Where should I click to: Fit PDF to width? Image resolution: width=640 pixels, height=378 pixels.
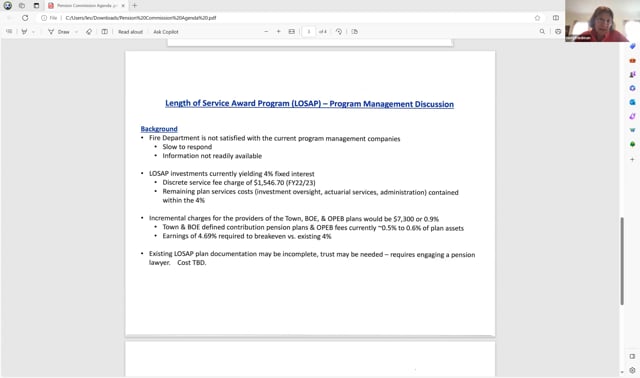(291, 31)
